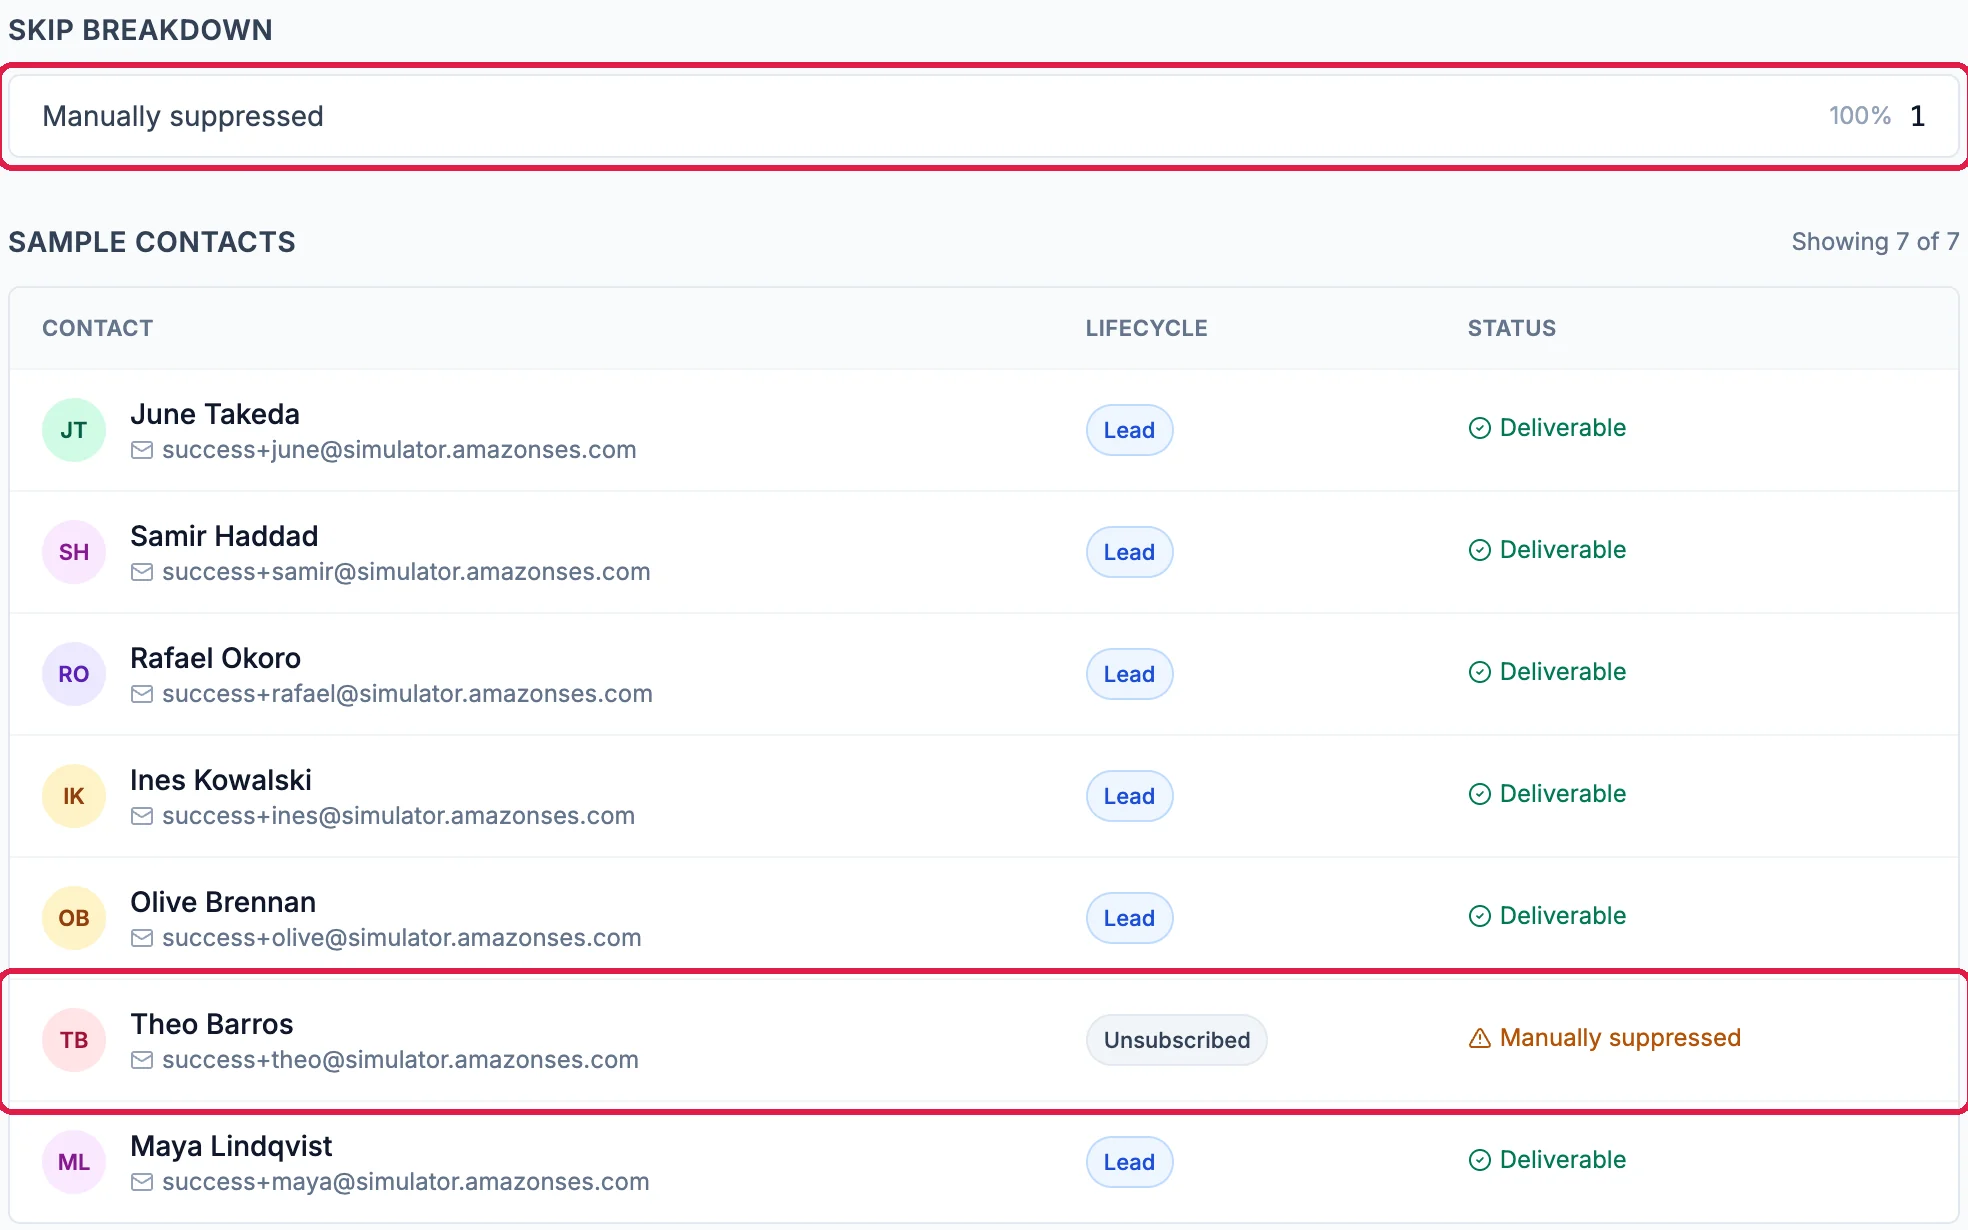
Task: Click the Deliverable check icon for June Takeda
Action: click(1480, 428)
